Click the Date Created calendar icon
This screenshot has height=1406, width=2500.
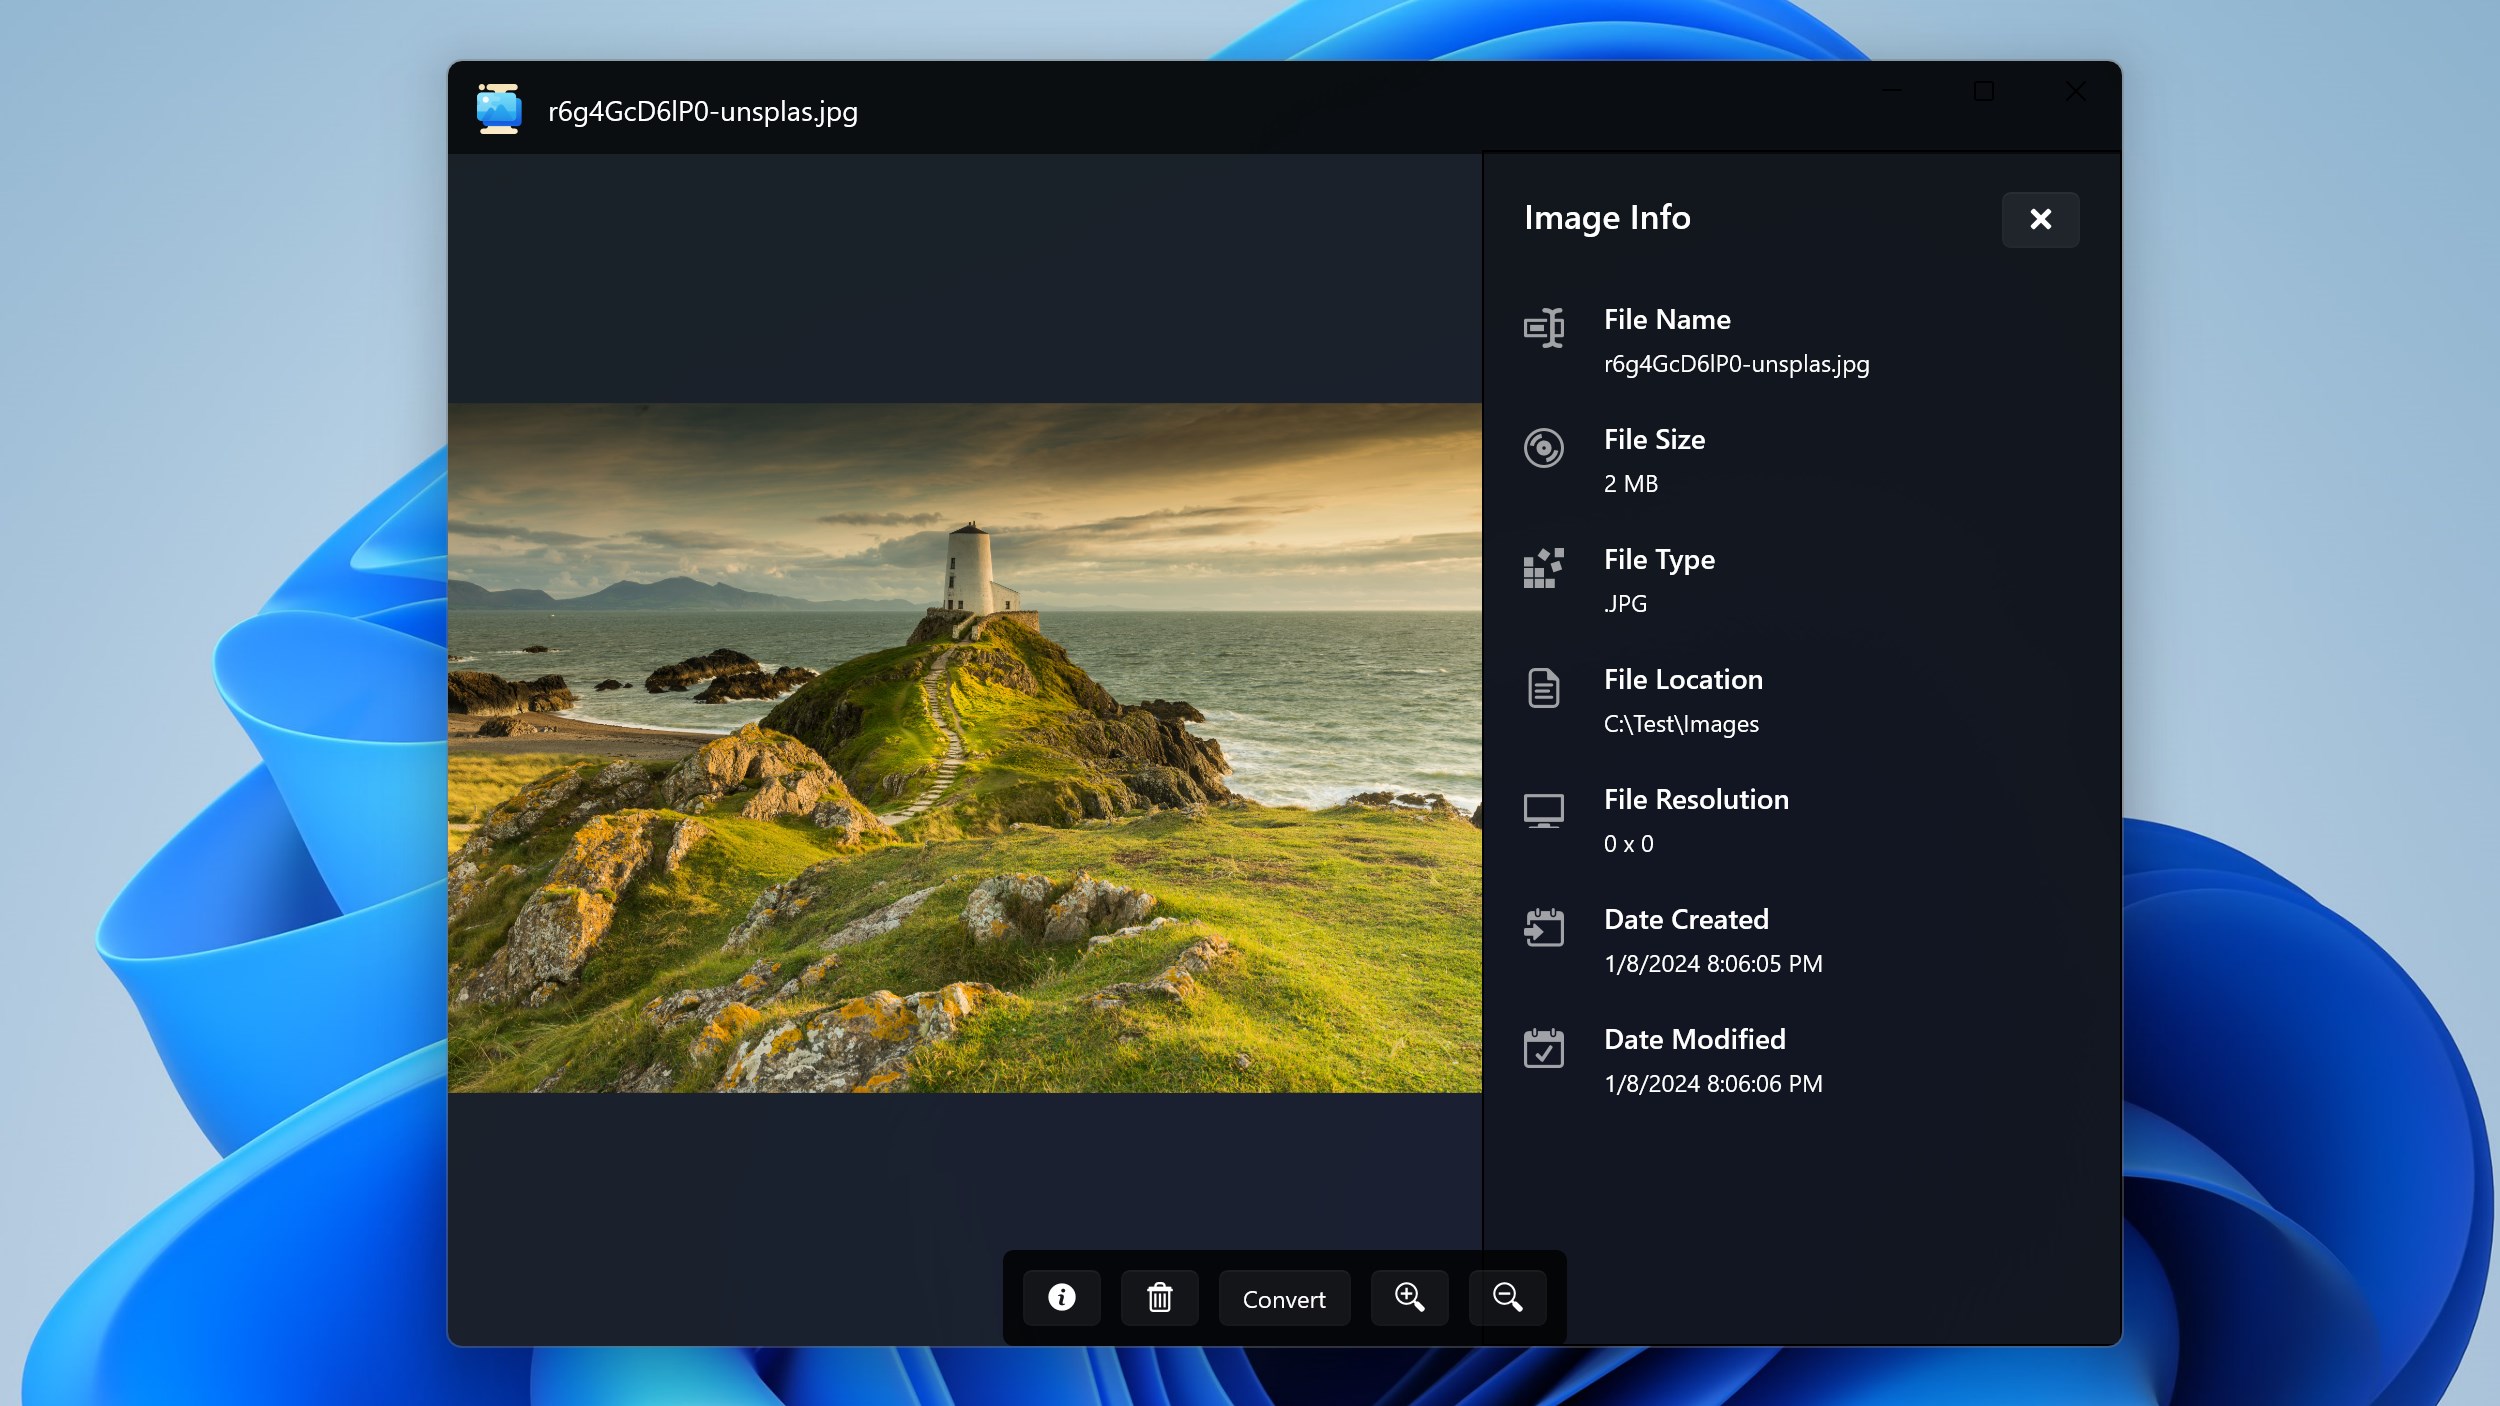coord(1543,928)
